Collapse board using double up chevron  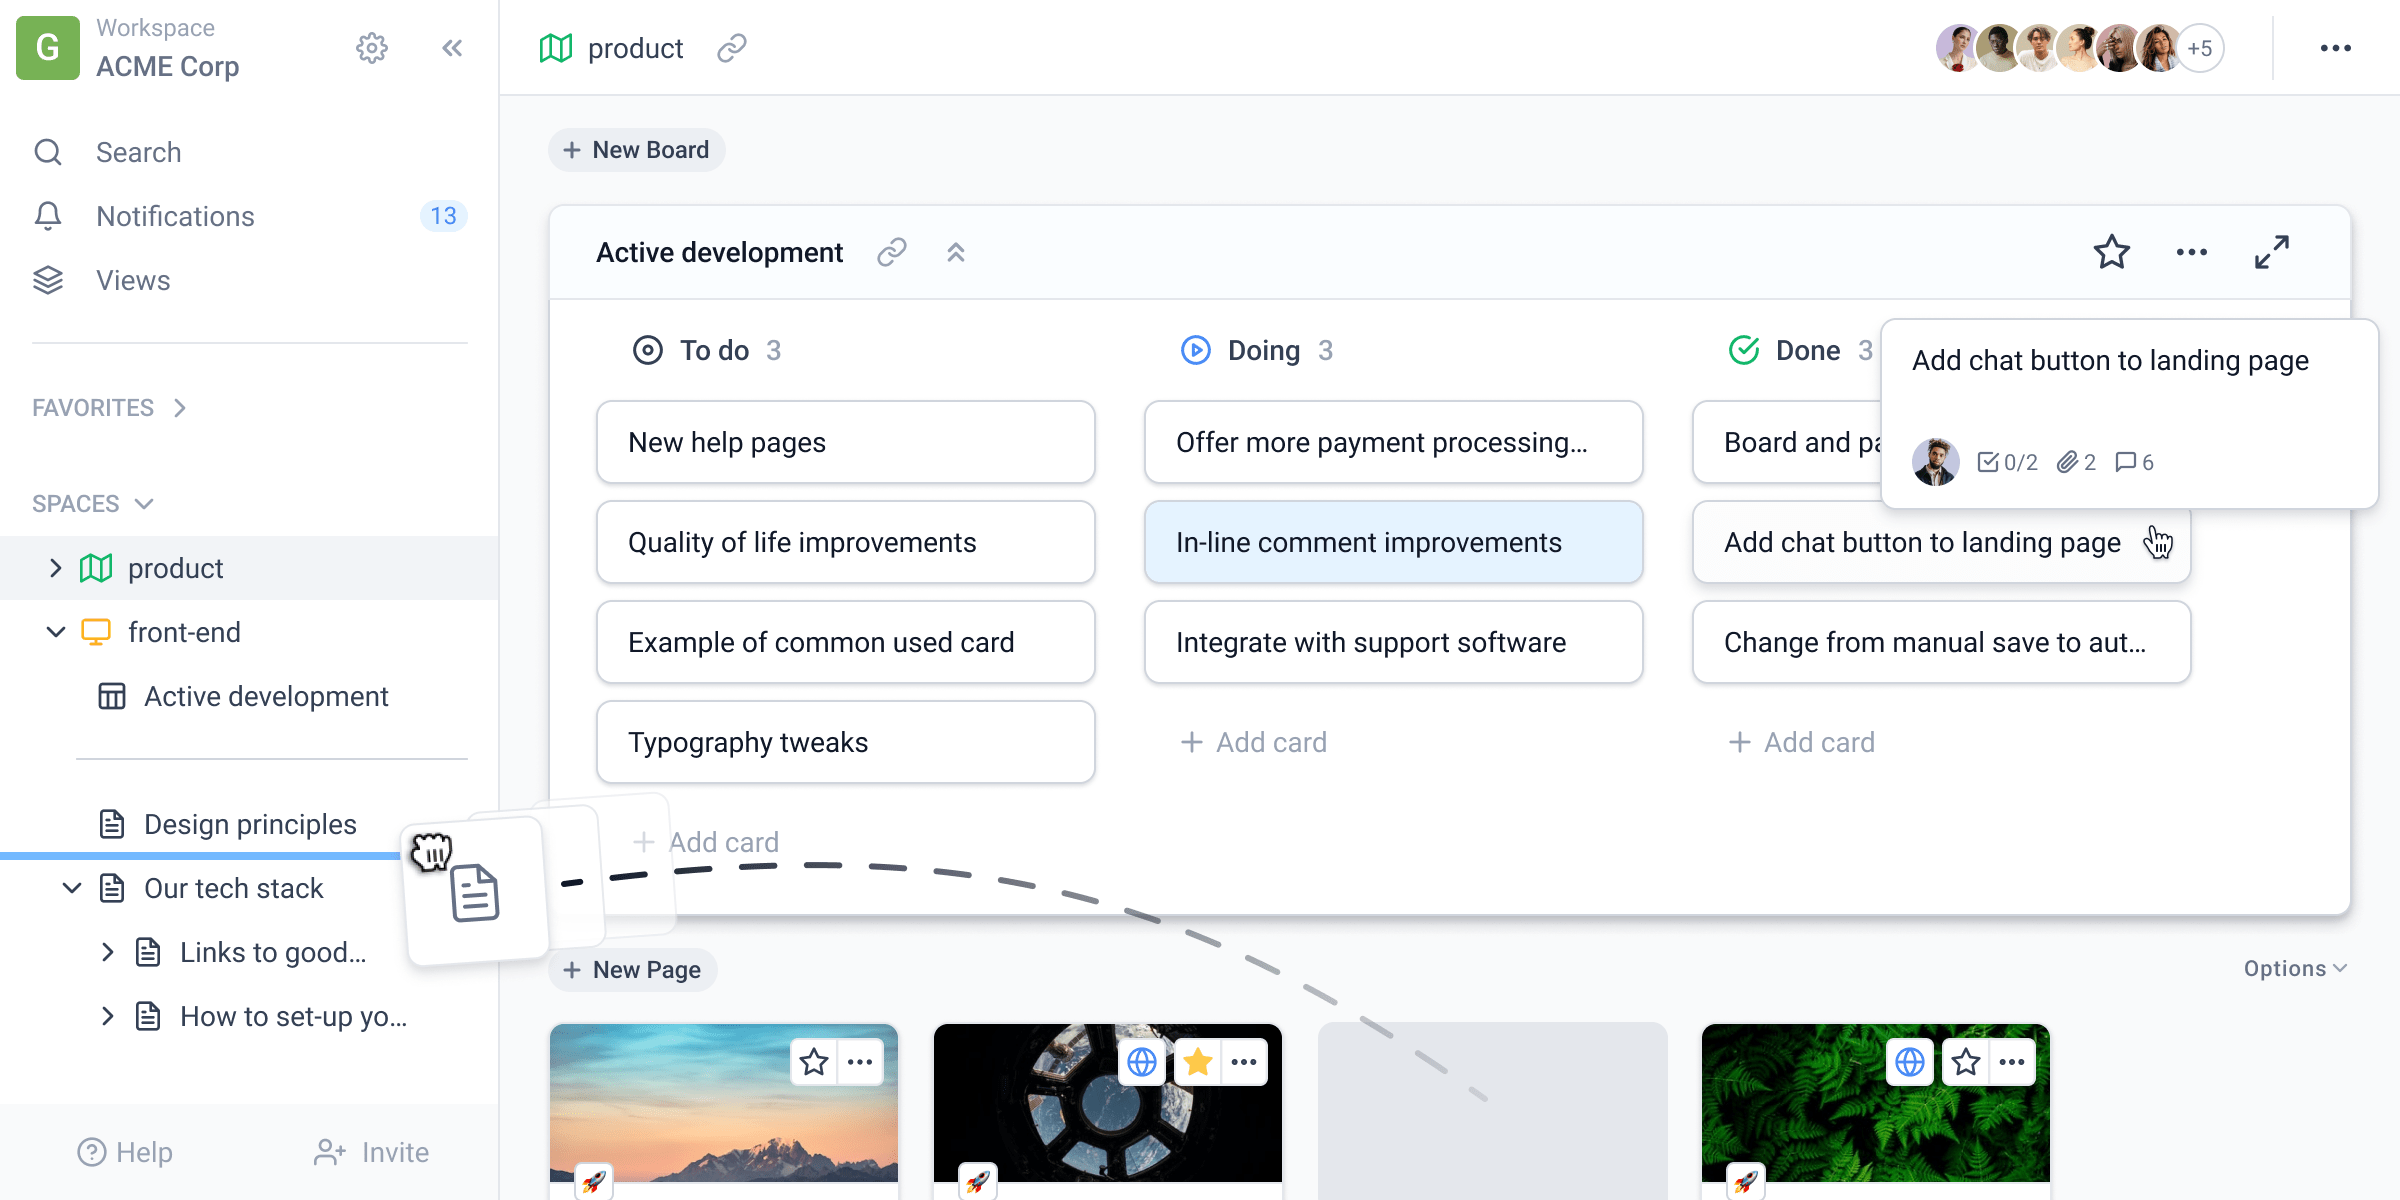956,252
